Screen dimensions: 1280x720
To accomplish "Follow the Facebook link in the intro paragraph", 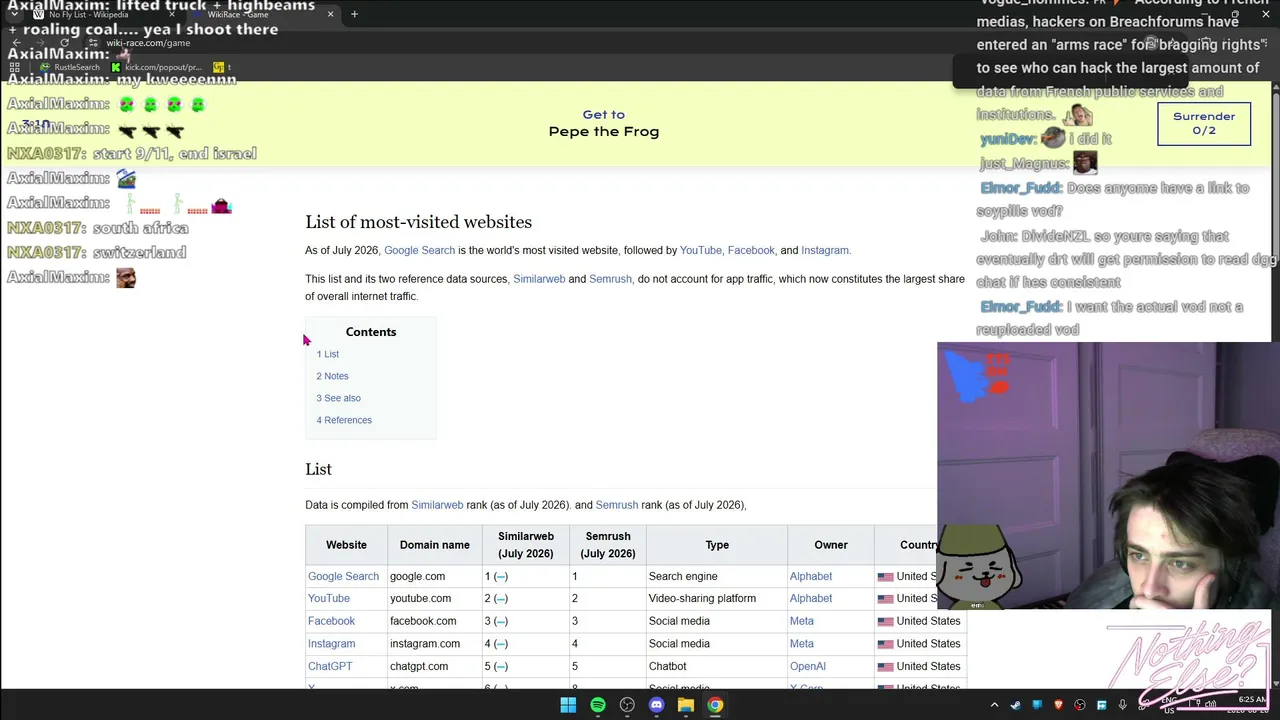I will point(751,250).
